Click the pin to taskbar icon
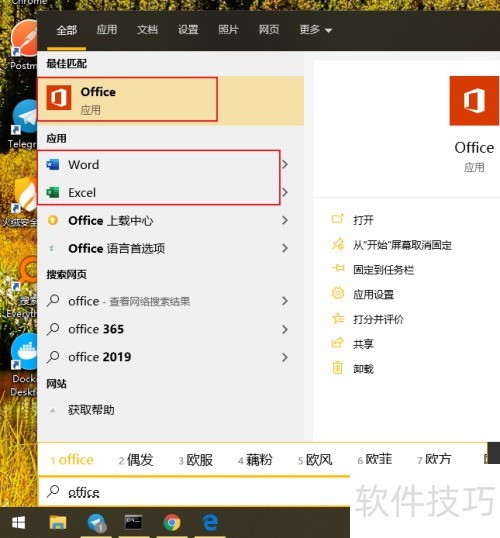Viewport: 500px width, 538px height. click(x=338, y=269)
